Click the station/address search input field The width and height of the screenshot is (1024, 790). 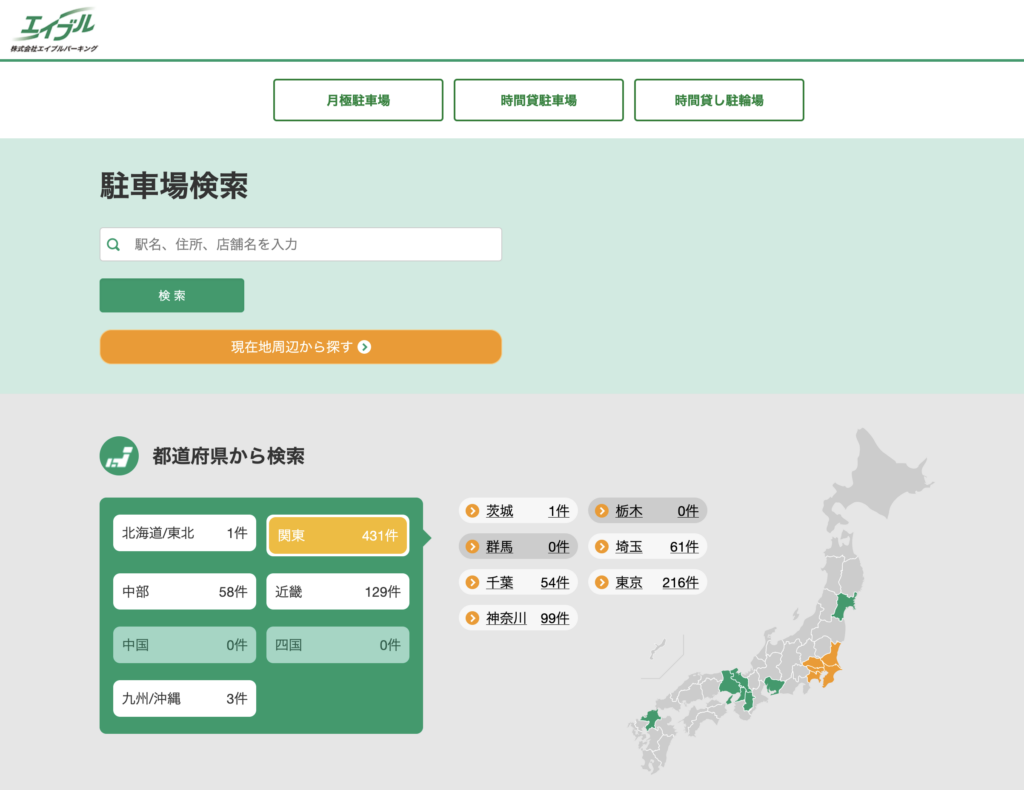tap(300, 244)
